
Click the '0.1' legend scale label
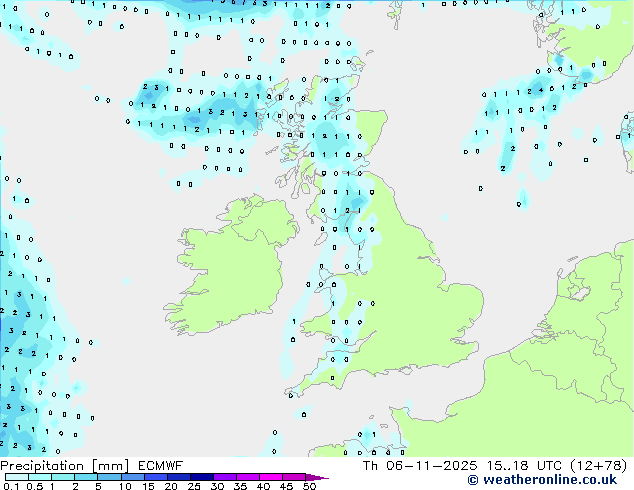(11, 486)
